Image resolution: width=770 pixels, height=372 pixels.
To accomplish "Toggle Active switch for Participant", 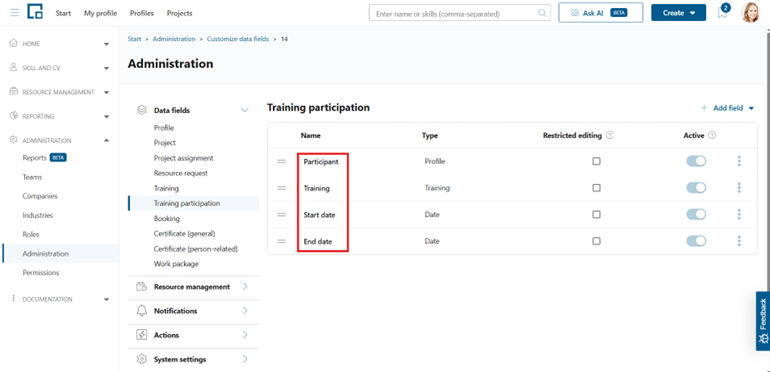I will click(x=696, y=161).
